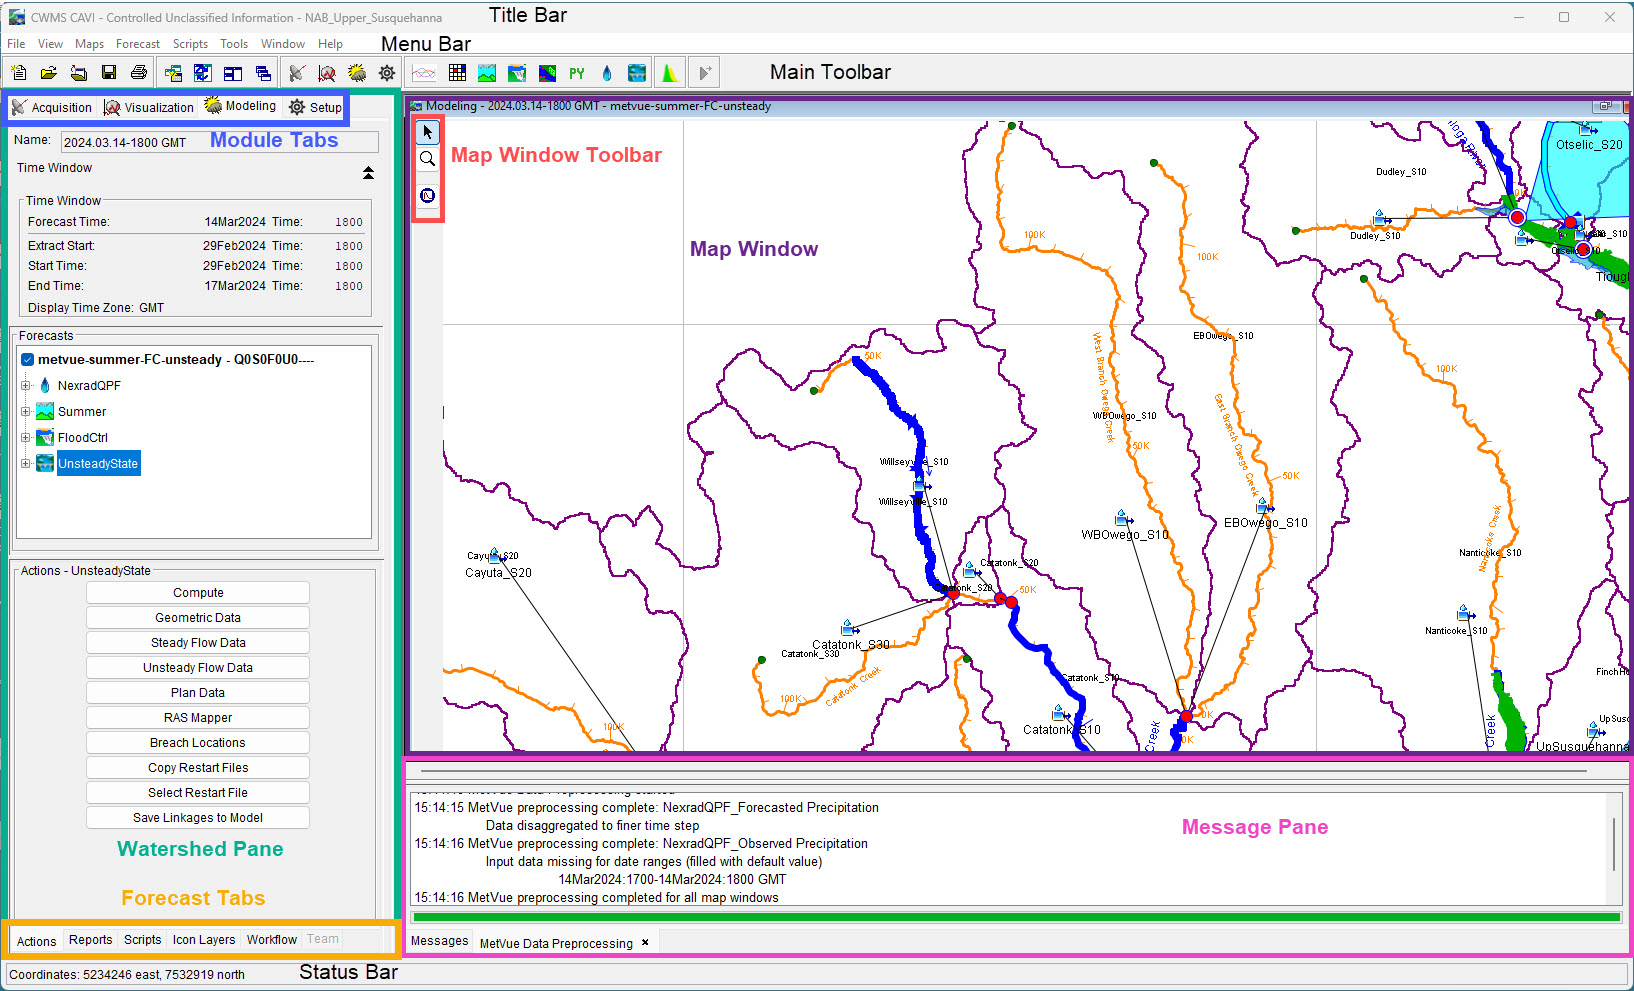Click the green preprocessing progress bar
Image resolution: width=1634 pixels, height=991 pixels.
pos(1016,917)
